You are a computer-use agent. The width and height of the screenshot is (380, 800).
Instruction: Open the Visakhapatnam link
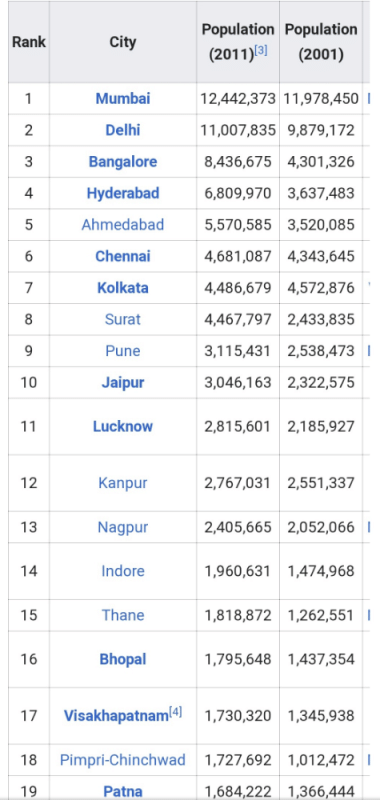[116, 716]
